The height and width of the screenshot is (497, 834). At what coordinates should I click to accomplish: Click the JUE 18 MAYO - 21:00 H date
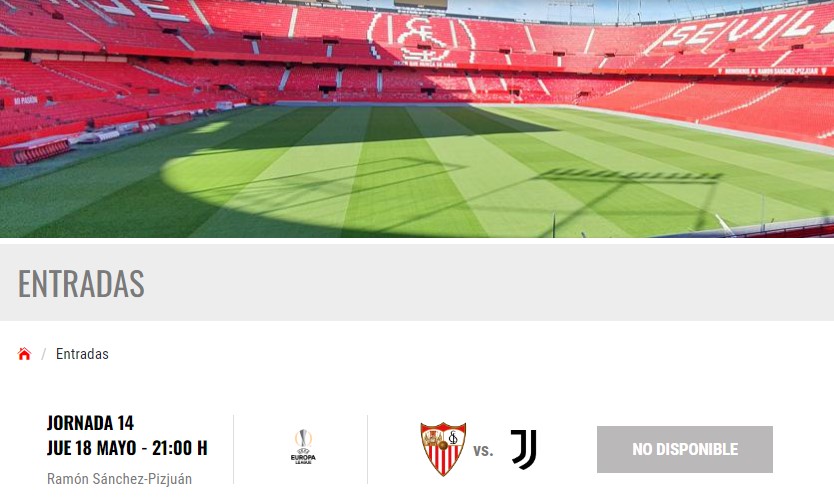point(127,448)
